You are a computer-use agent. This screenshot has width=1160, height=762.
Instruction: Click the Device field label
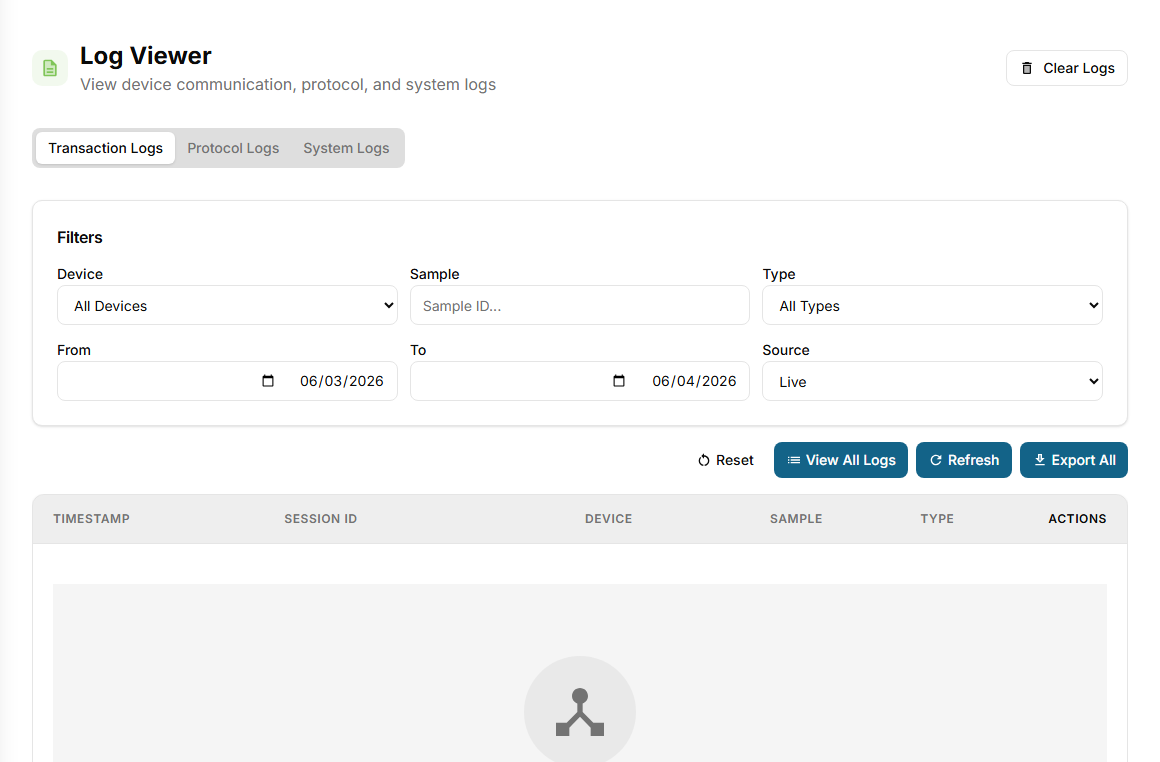80,274
